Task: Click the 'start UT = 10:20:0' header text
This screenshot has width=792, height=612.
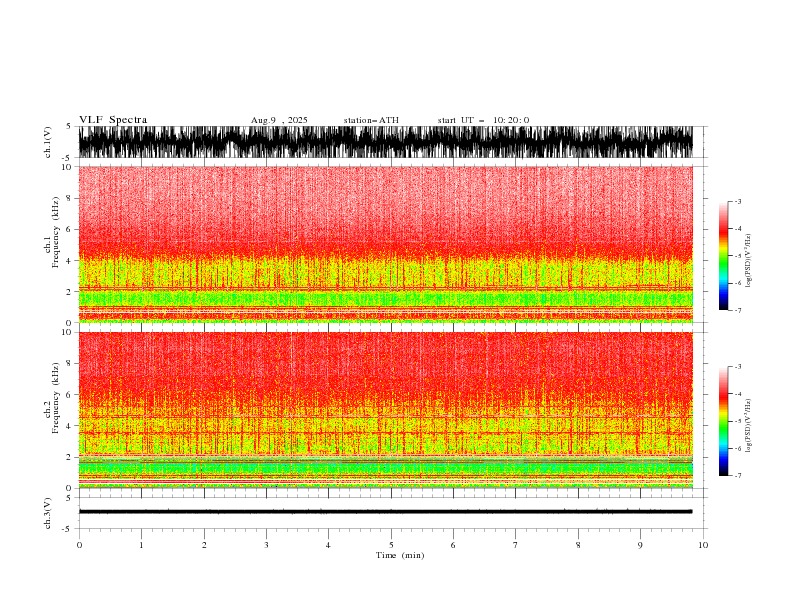Action: coord(483,120)
